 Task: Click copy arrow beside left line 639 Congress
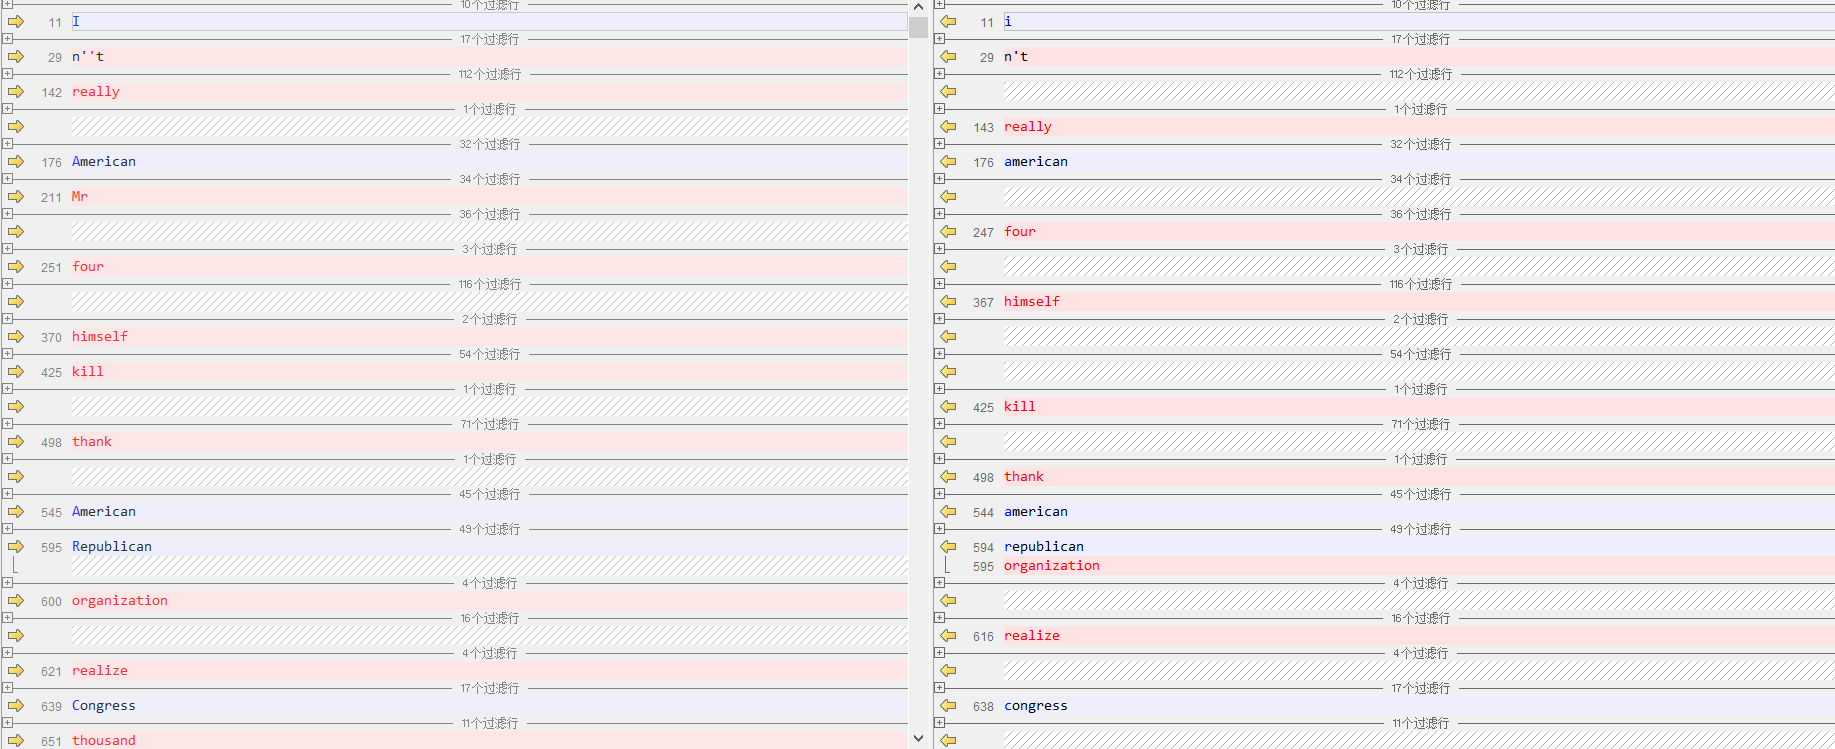coord(16,706)
